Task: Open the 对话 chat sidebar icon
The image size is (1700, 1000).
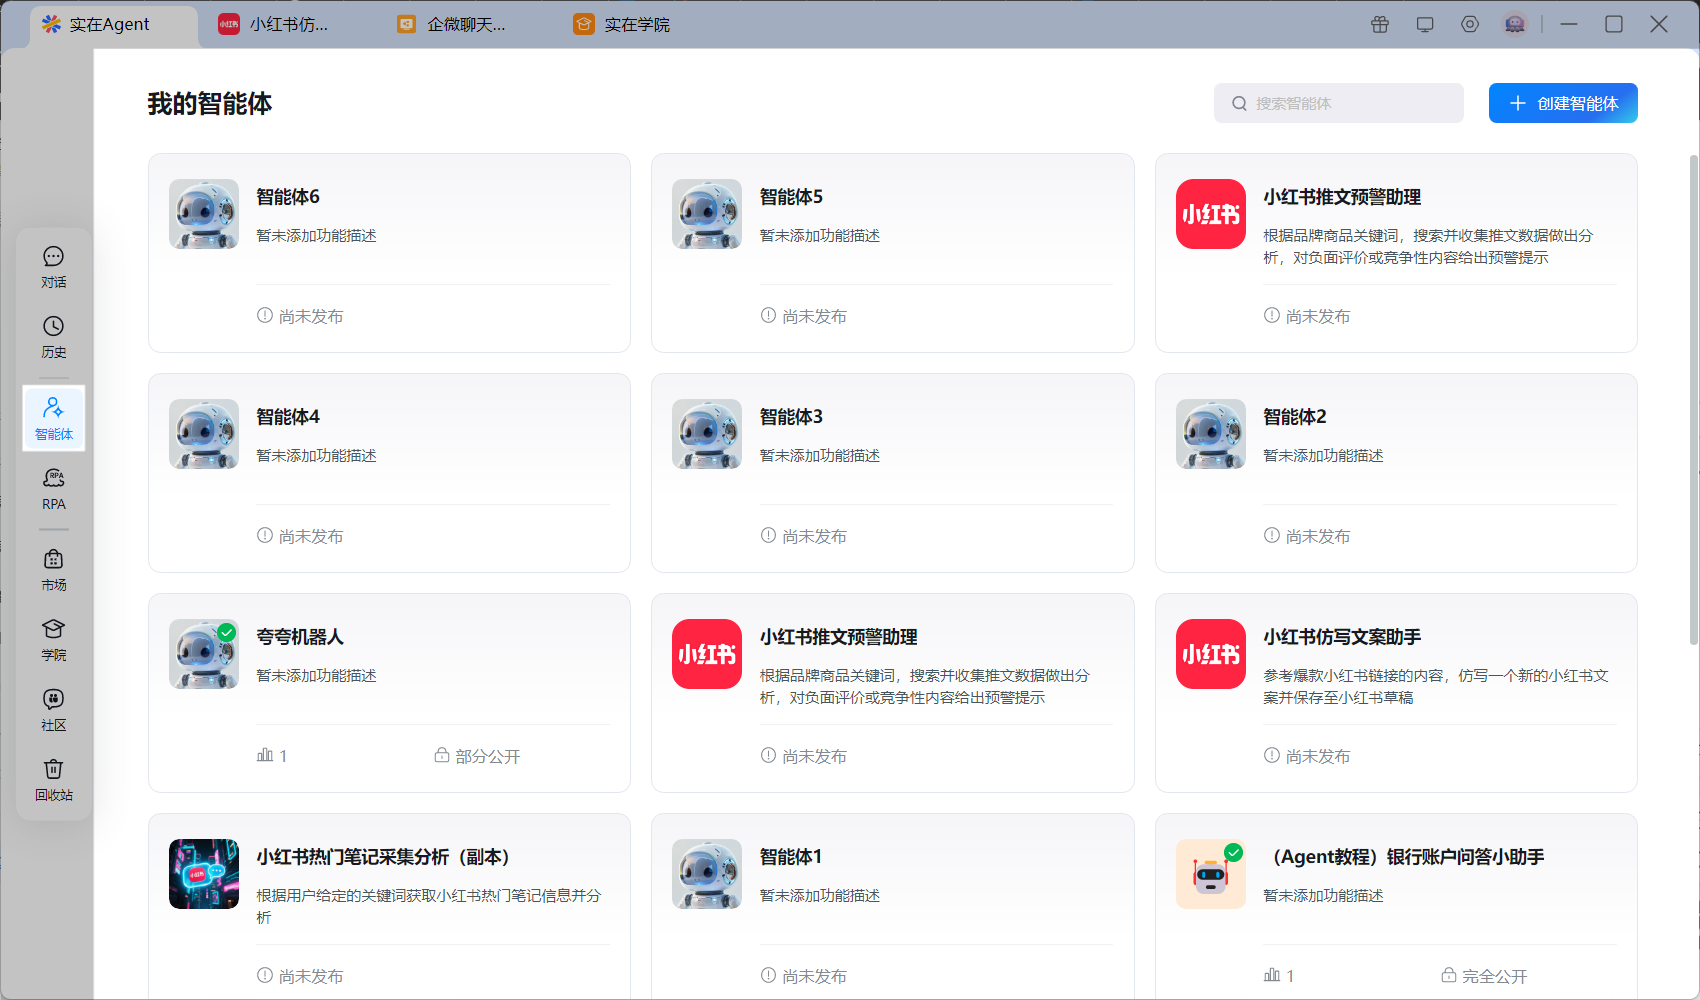Action: pyautogui.click(x=54, y=268)
